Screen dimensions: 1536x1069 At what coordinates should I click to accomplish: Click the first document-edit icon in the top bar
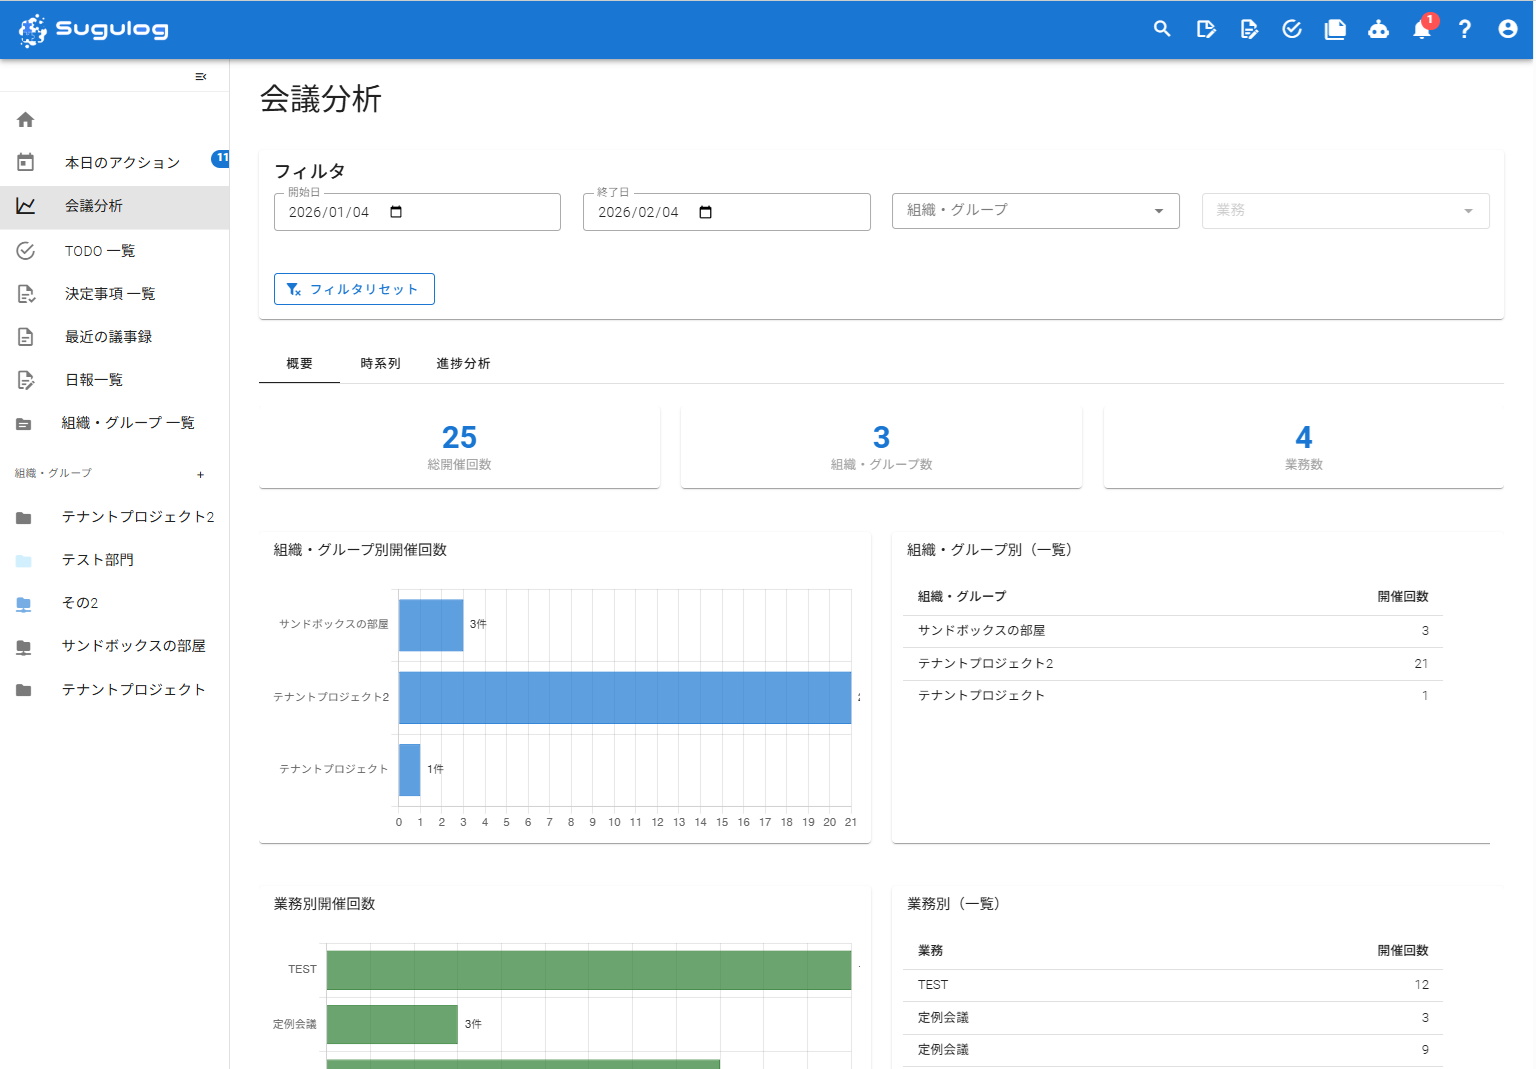(x=1206, y=29)
